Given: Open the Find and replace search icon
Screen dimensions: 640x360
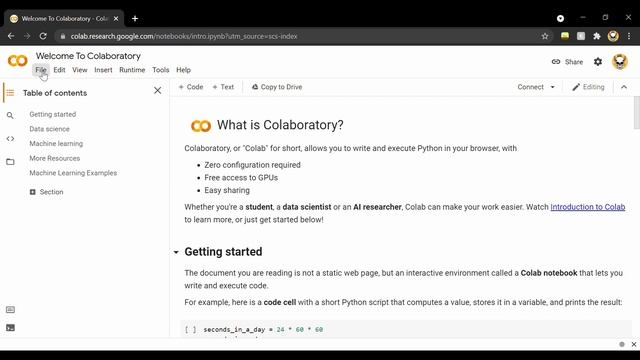Looking at the screenshot, I should pos(10,116).
